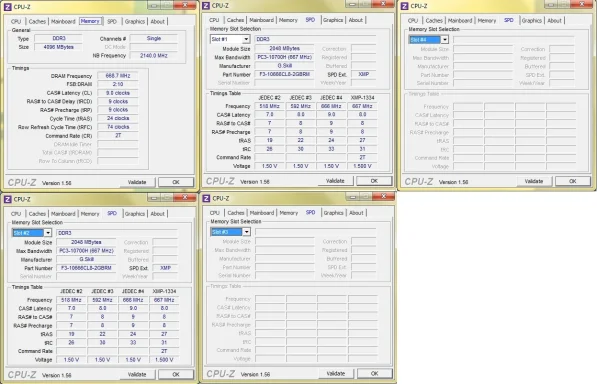597x384 pixels.
Task: Select Graphics tab in the Slot #1 window
Action: click(333, 20)
